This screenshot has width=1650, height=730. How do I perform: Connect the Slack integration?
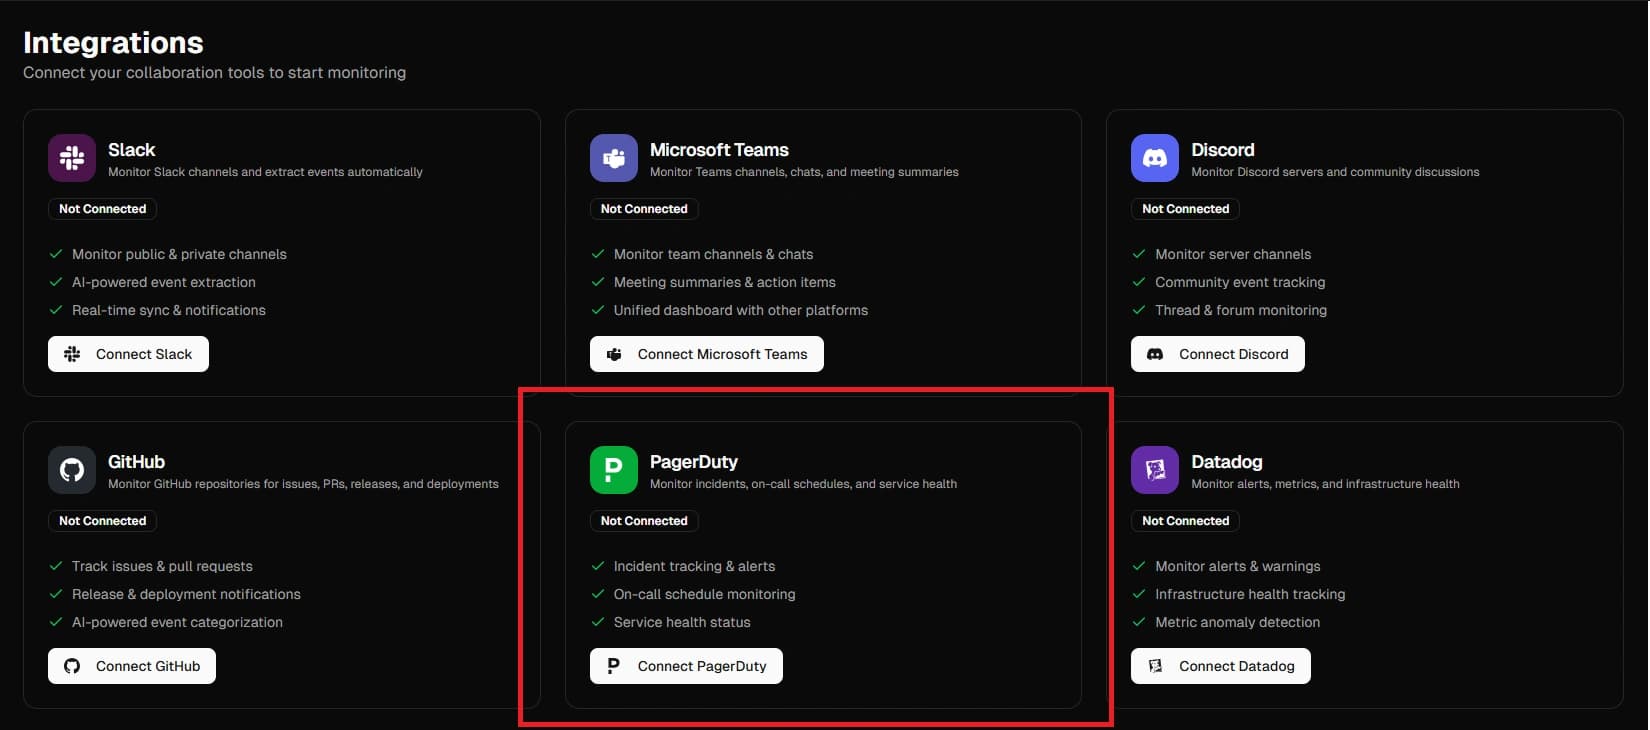click(x=128, y=354)
